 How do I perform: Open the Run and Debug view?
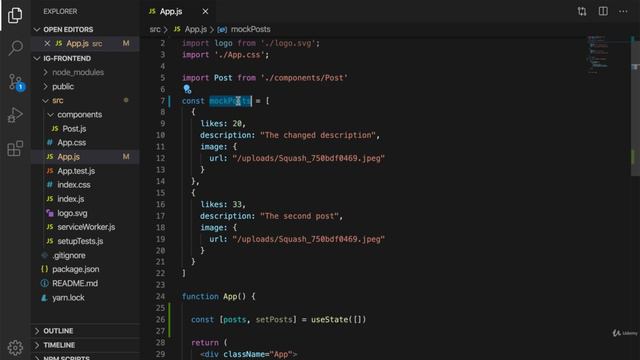pyautogui.click(x=15, y=115)
